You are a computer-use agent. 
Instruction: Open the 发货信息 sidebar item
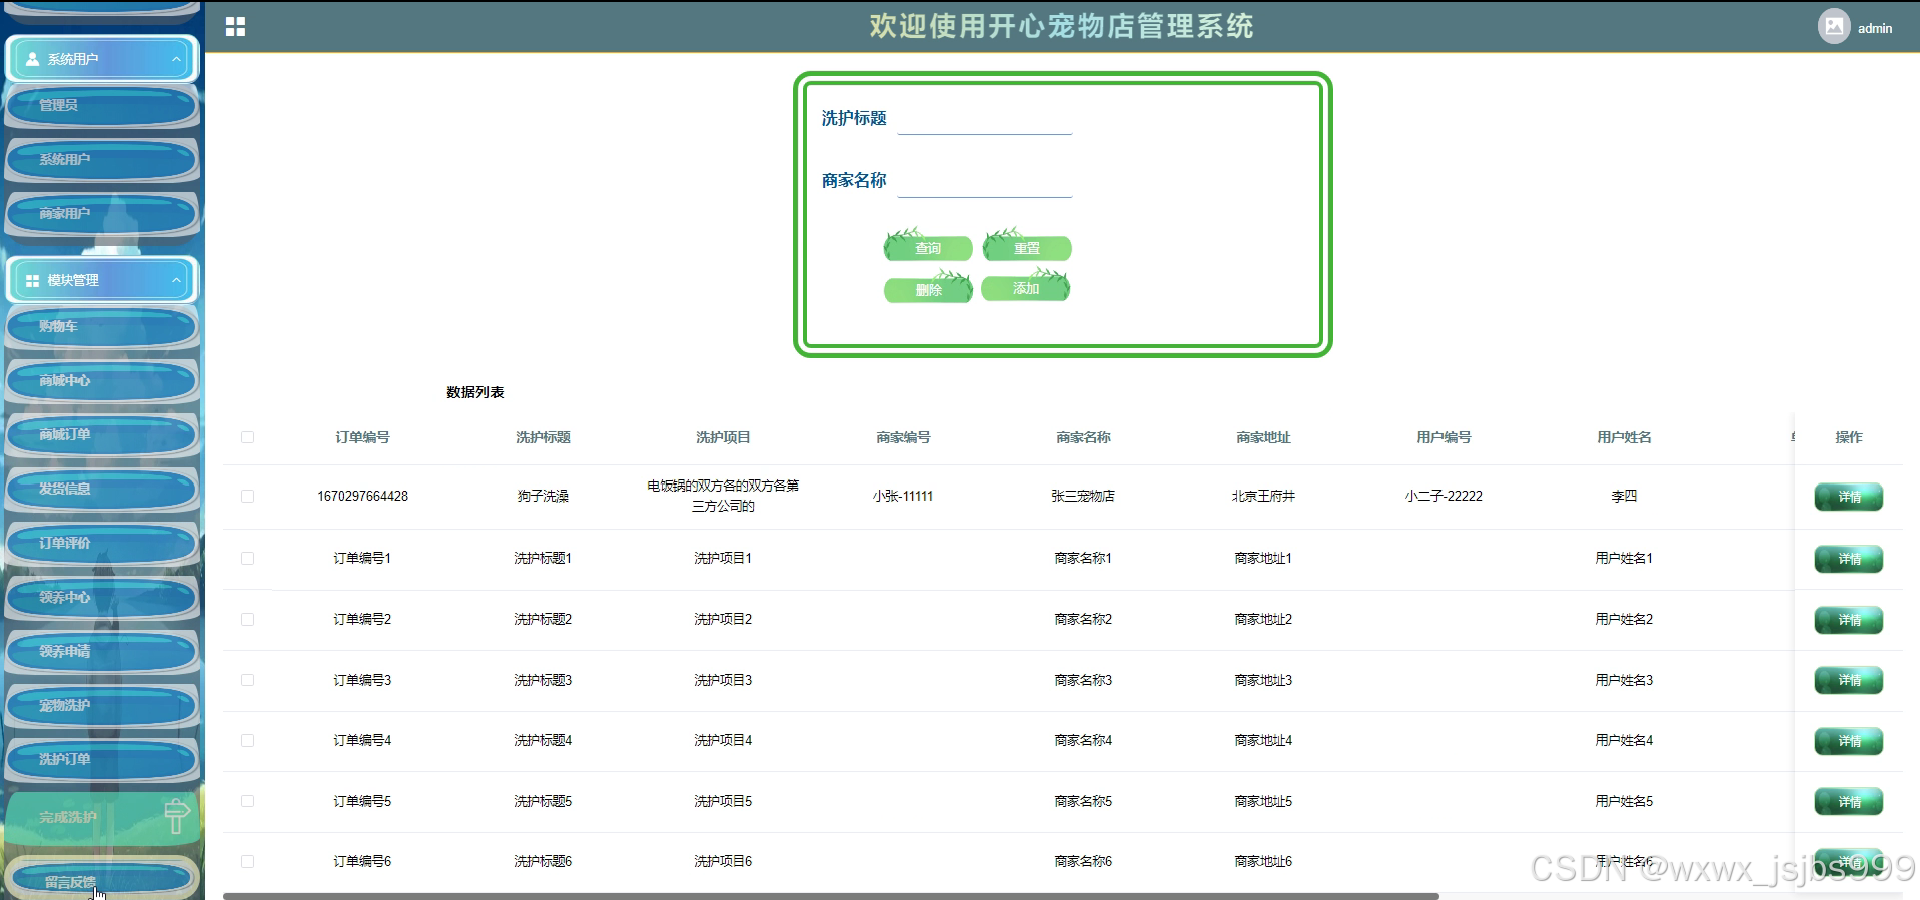click(101, 489)
